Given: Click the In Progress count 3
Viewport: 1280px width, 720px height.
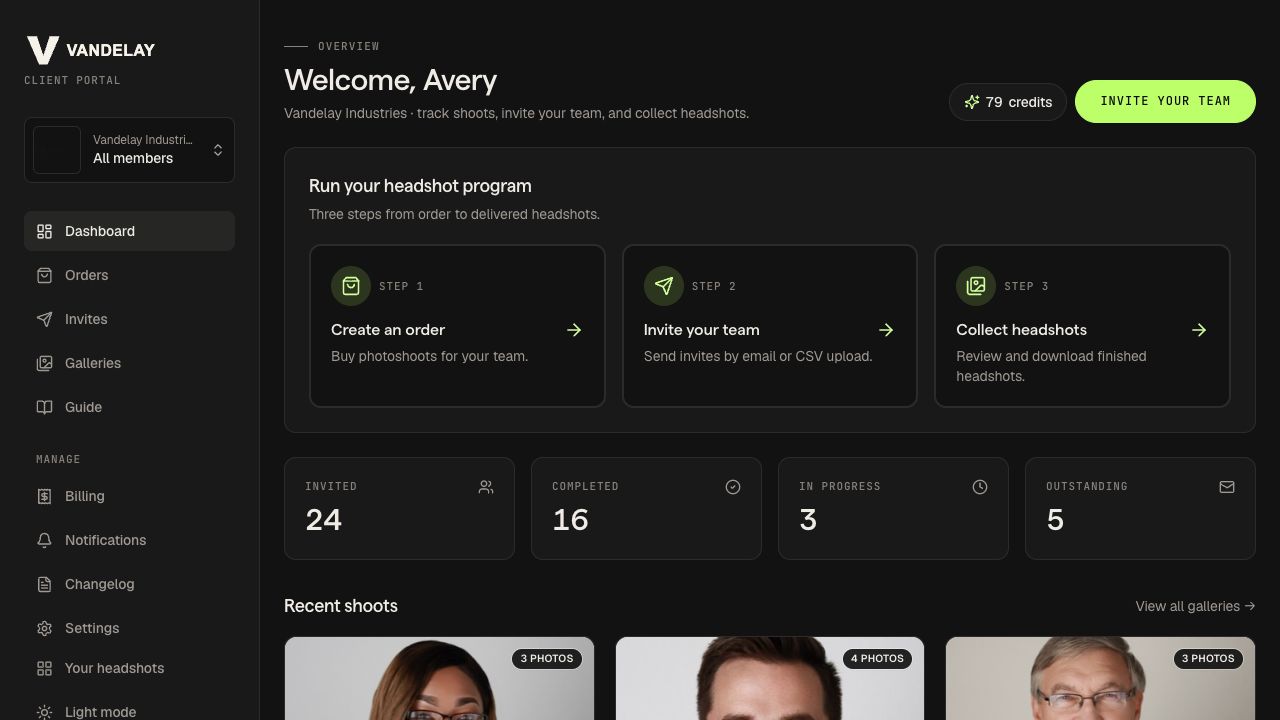Looking at the screenshot, I should point(808,520).
